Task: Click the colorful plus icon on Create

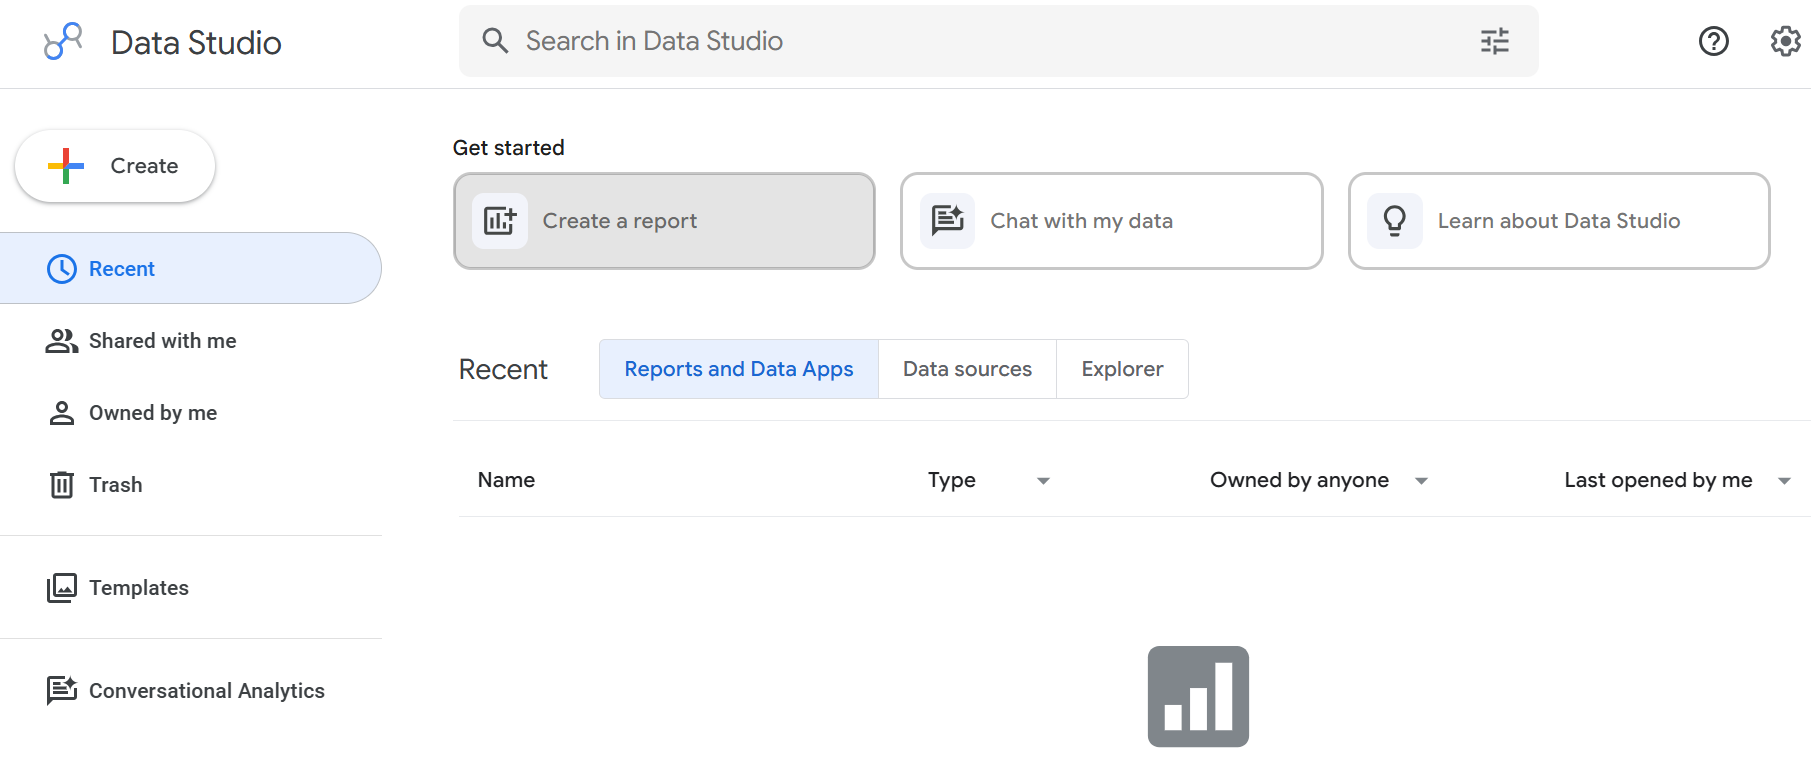Action: tap(66, 166)
